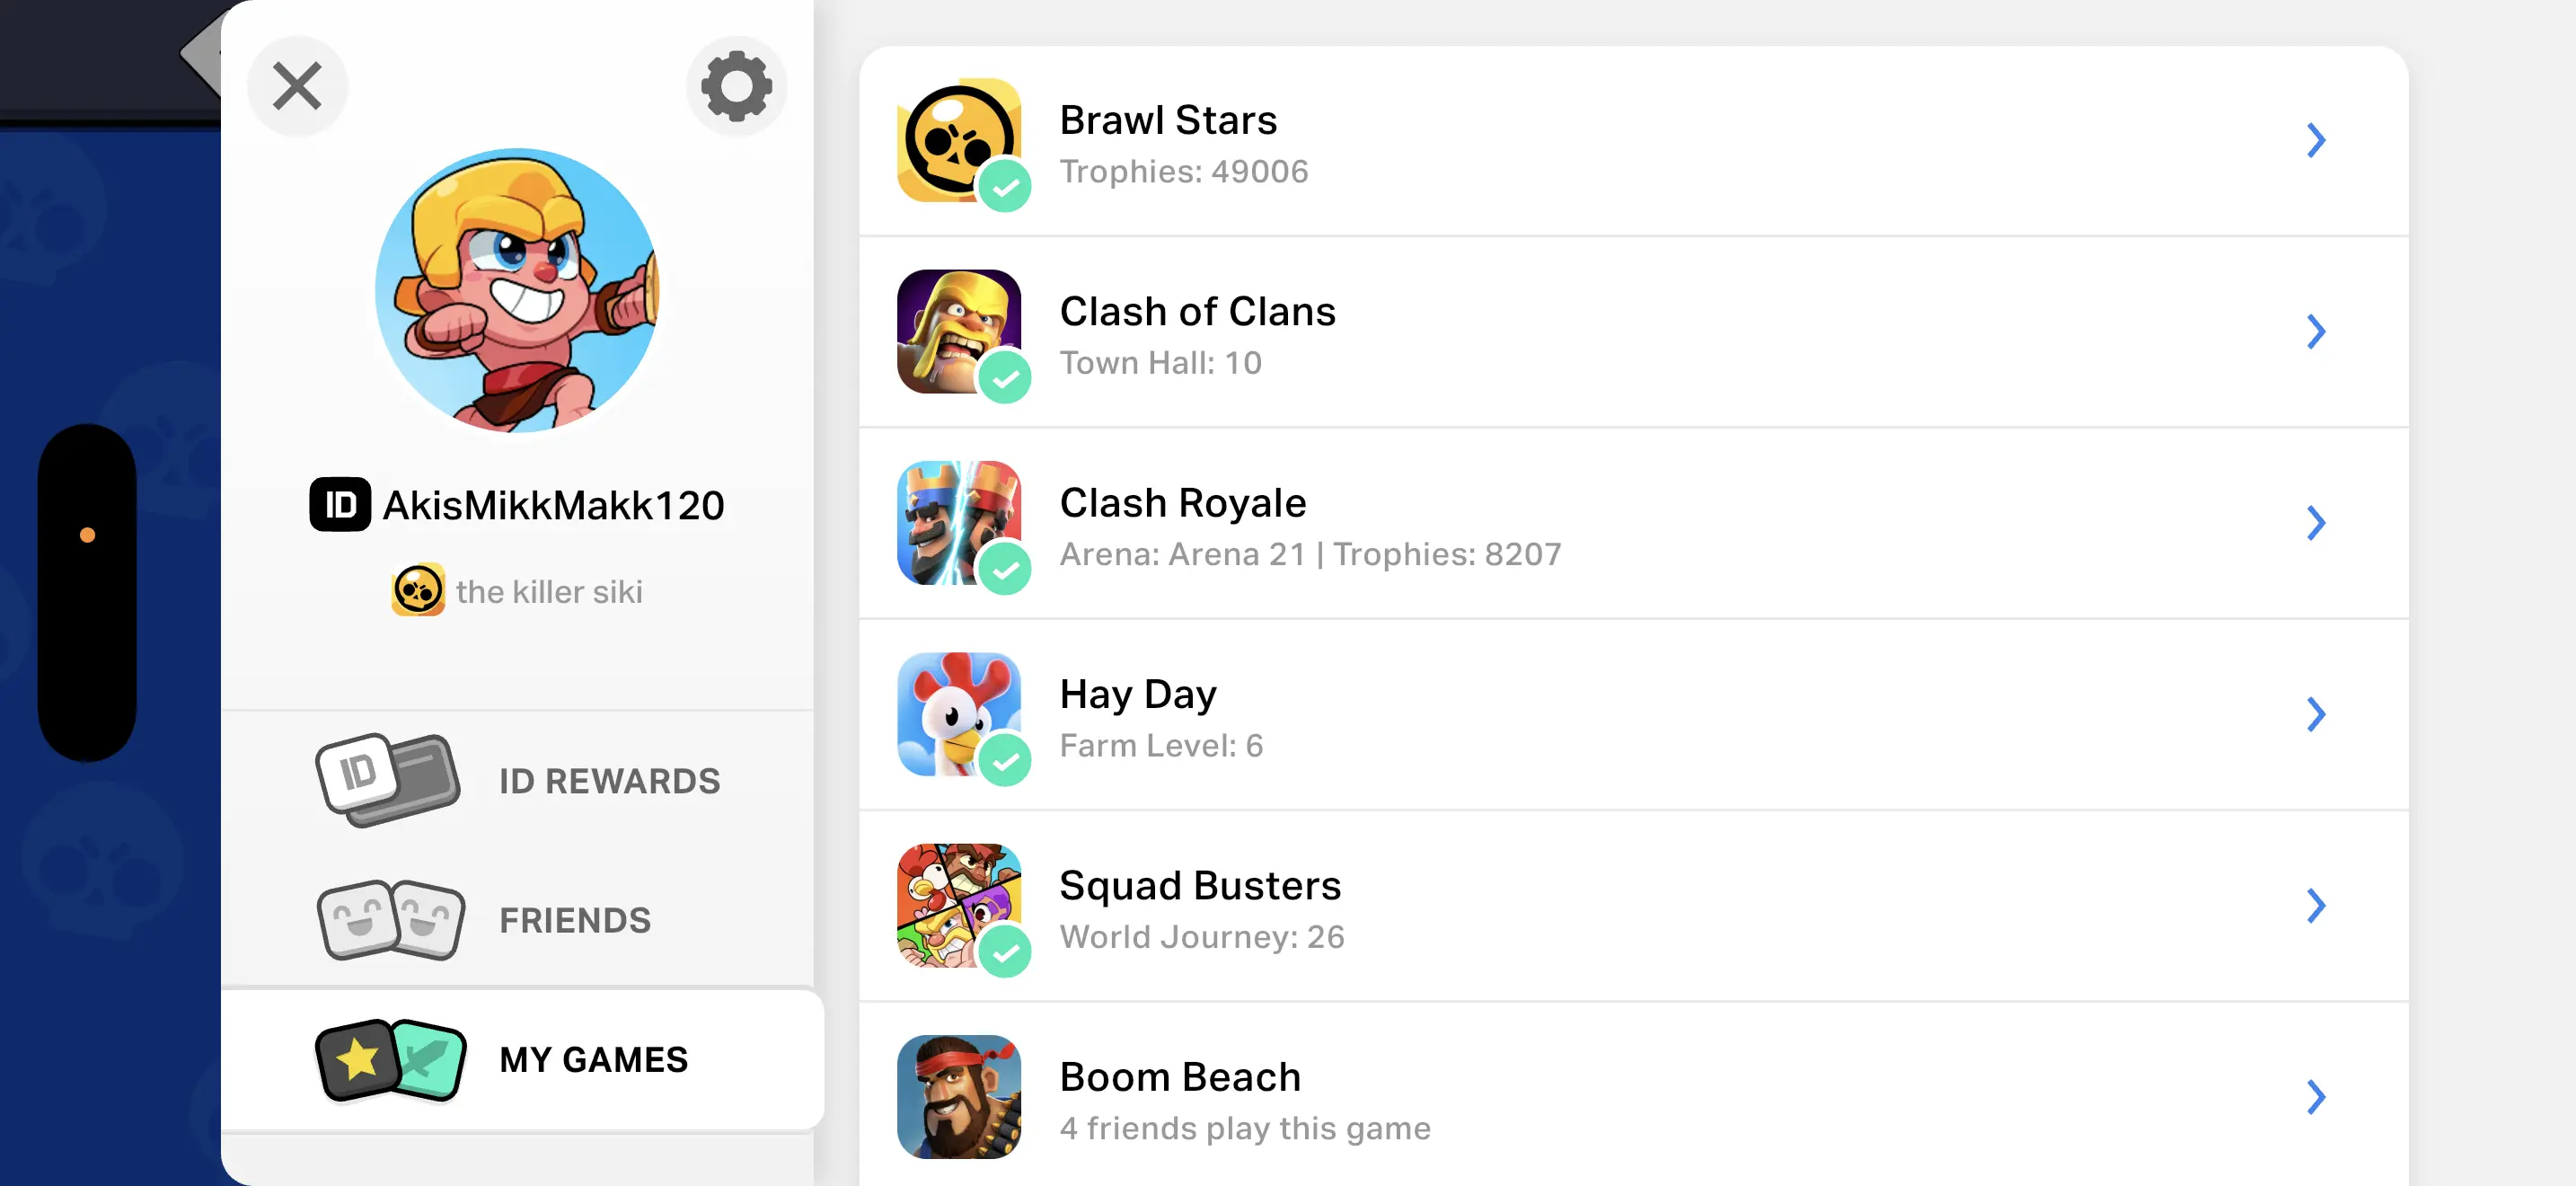Click the username AkisMikkMakk120
Viewport: 2576px width, 1186px height.
553,505
